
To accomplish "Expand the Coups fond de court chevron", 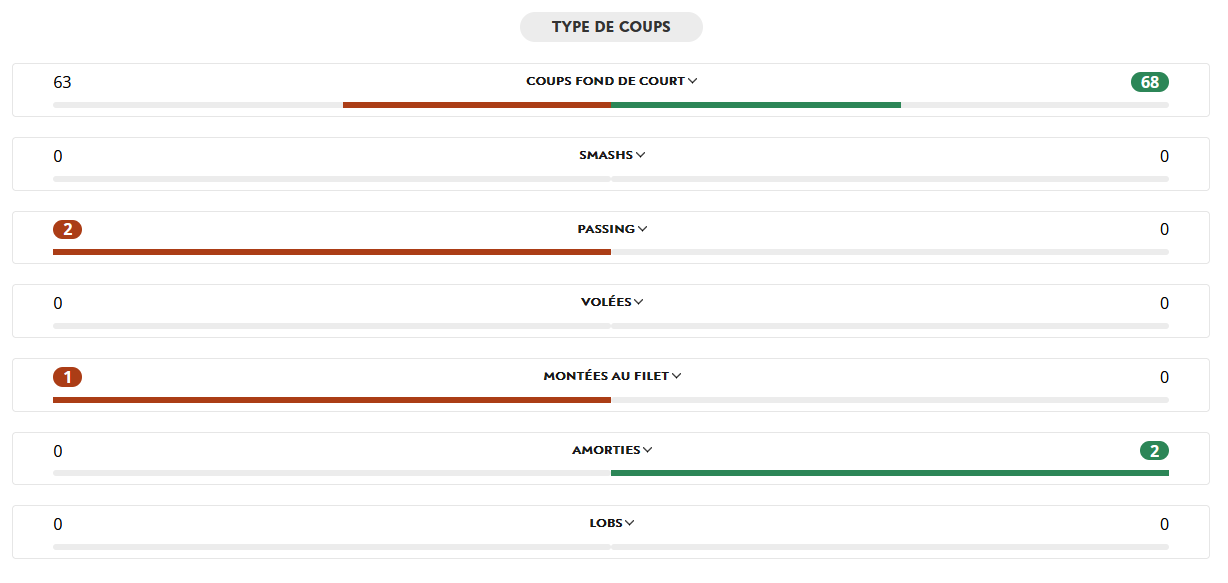I will point(693,82).
